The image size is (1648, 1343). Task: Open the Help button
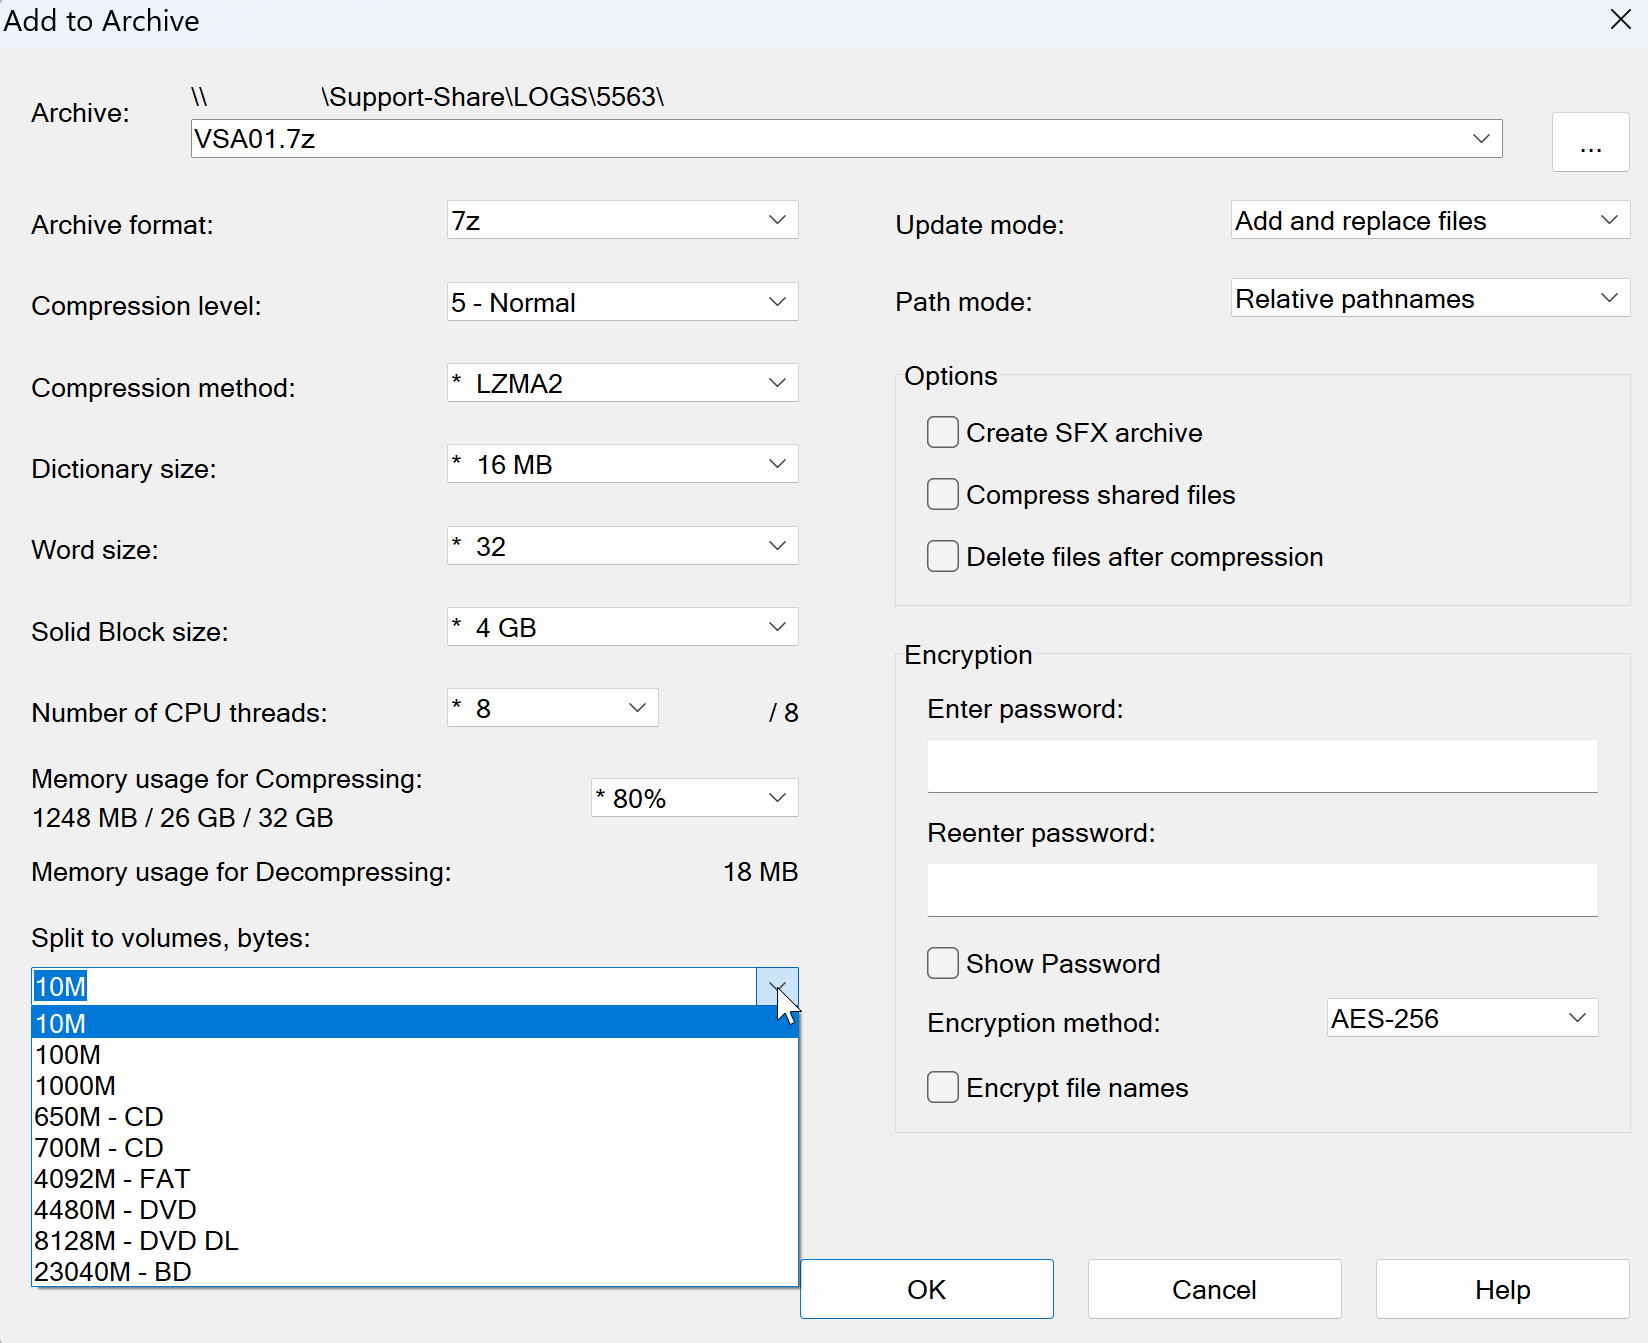coord(1502,1289)
